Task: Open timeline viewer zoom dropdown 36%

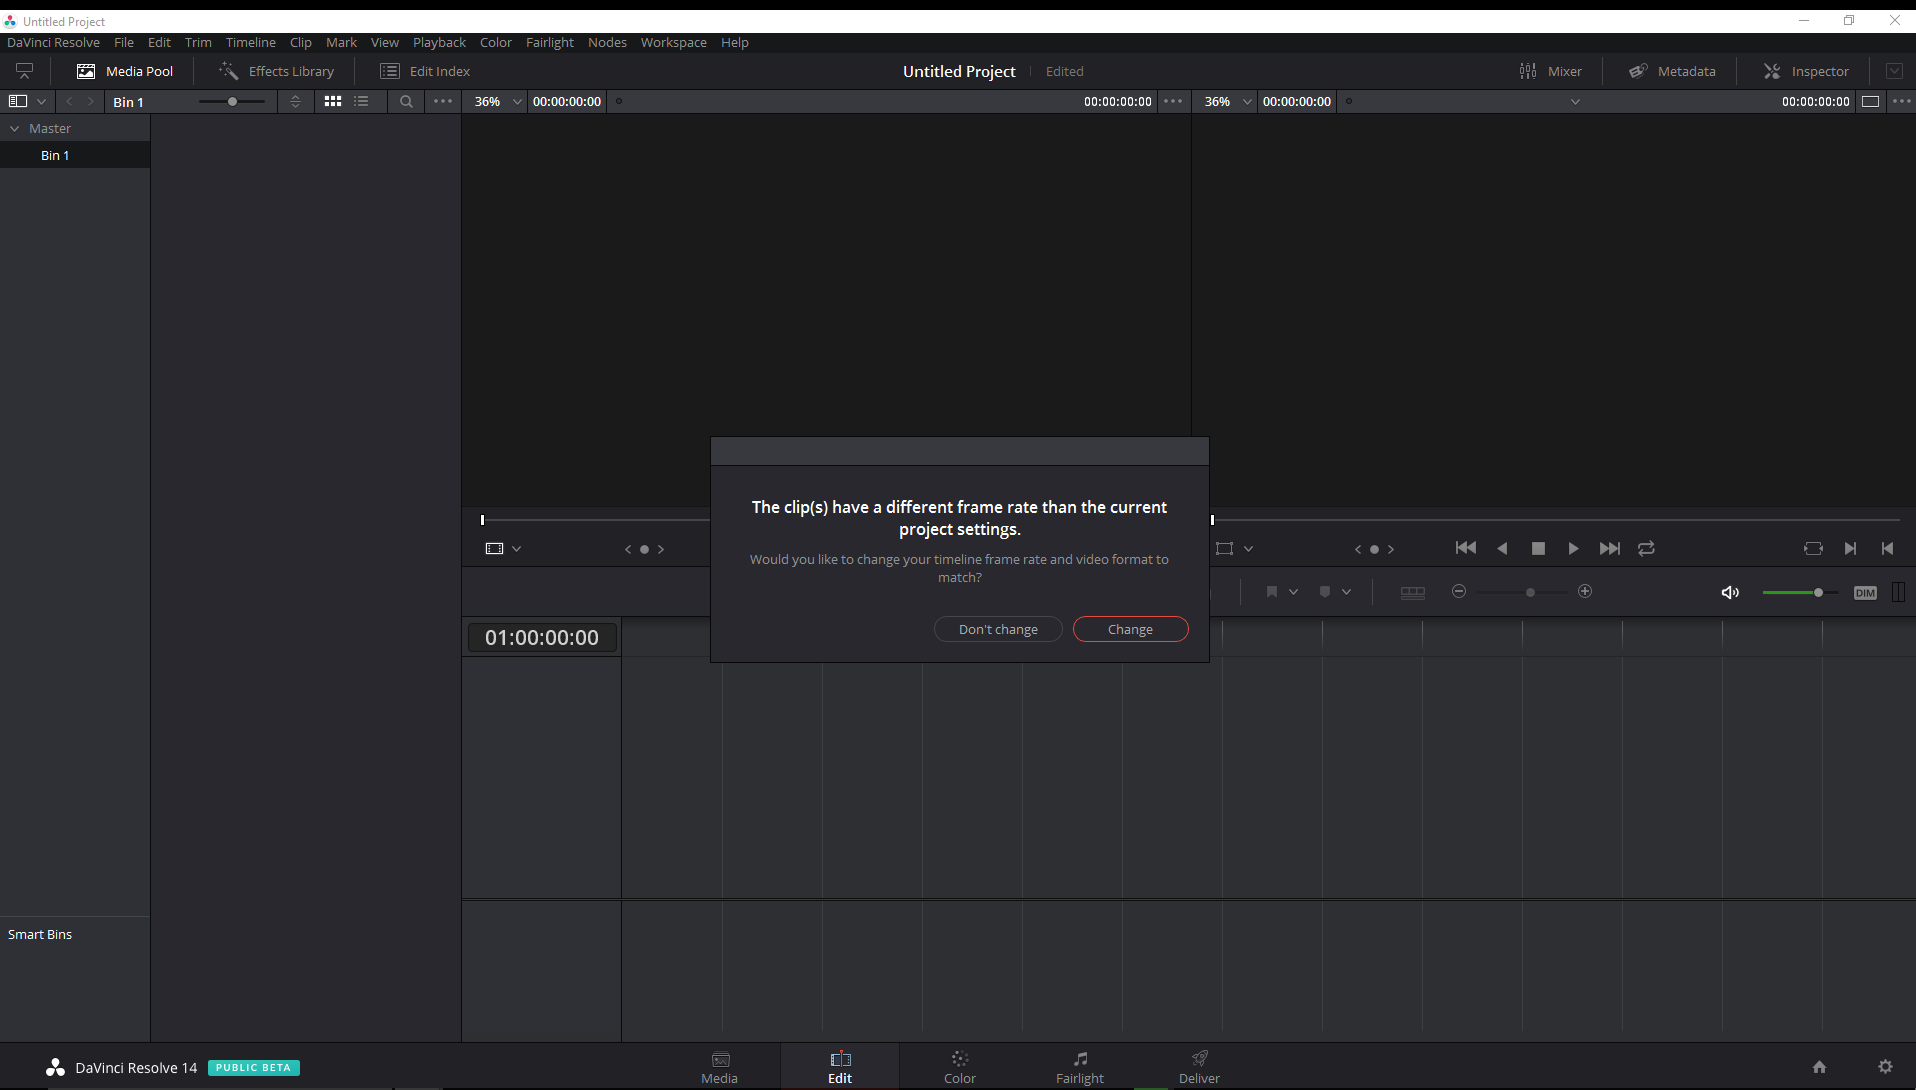Action: (1228, 101)
